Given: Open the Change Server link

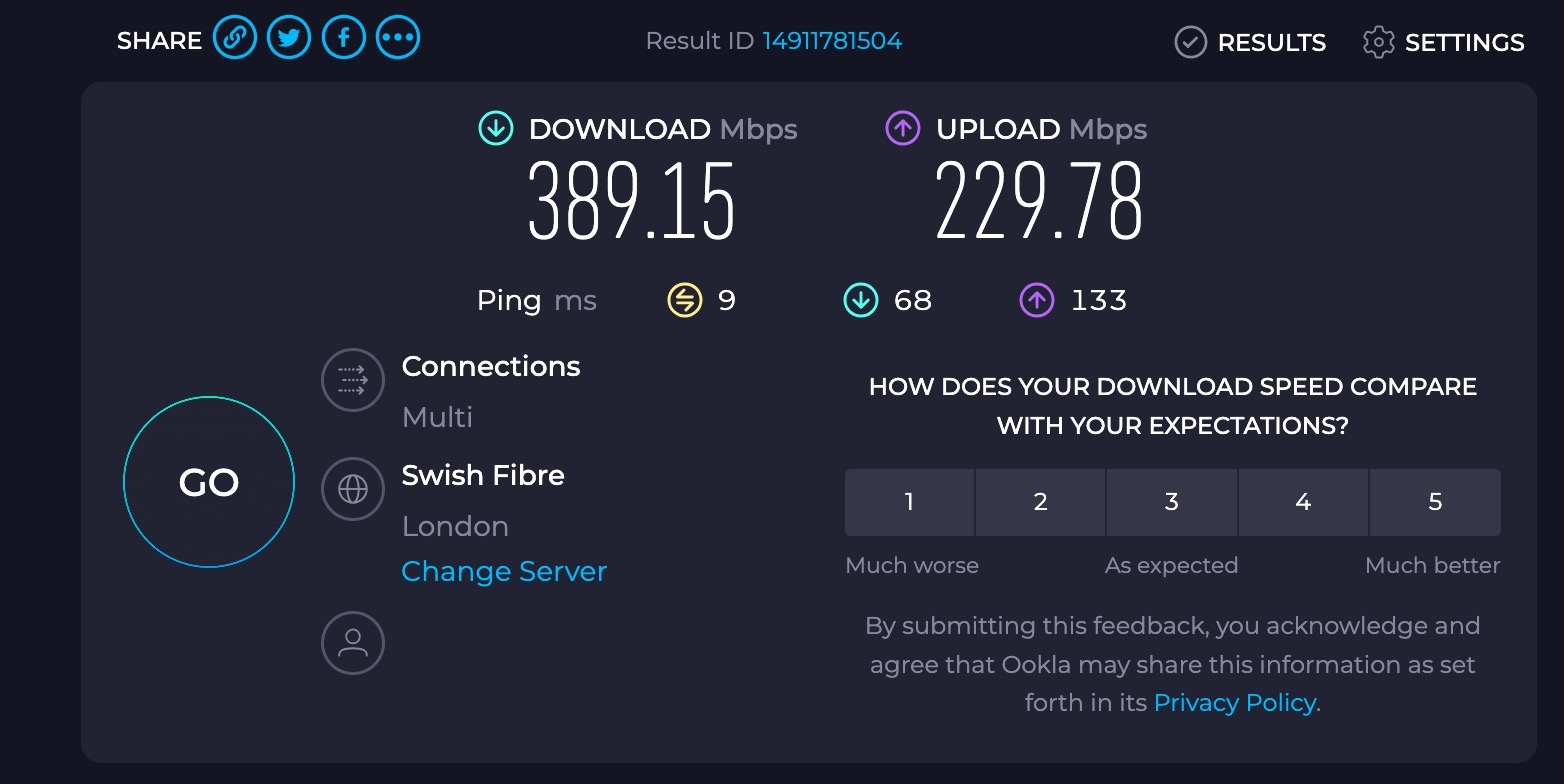Looking at the screenshot, I should (x=504, y=571).
